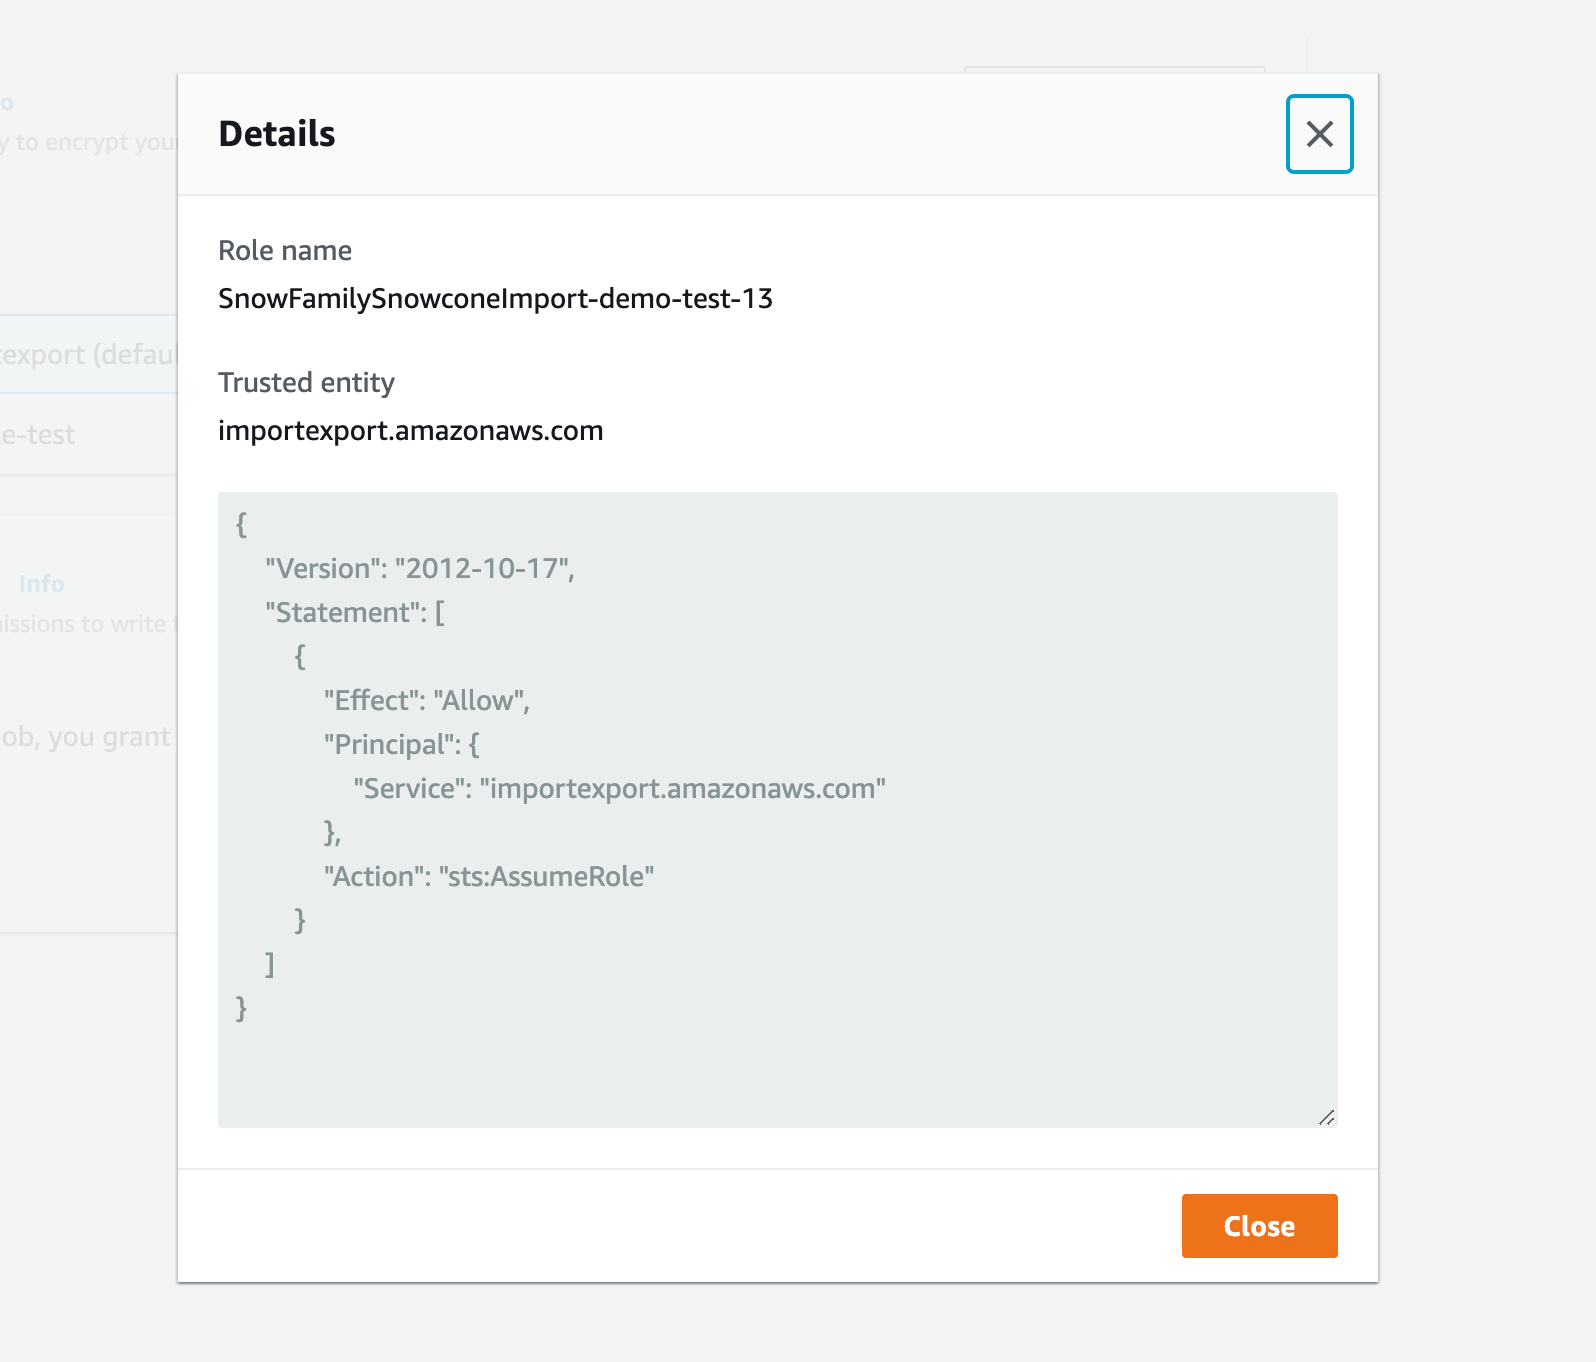Click the resize grip of the policy text area
Screen dimensions: 1596x1362
(x=1328, y=1117)
